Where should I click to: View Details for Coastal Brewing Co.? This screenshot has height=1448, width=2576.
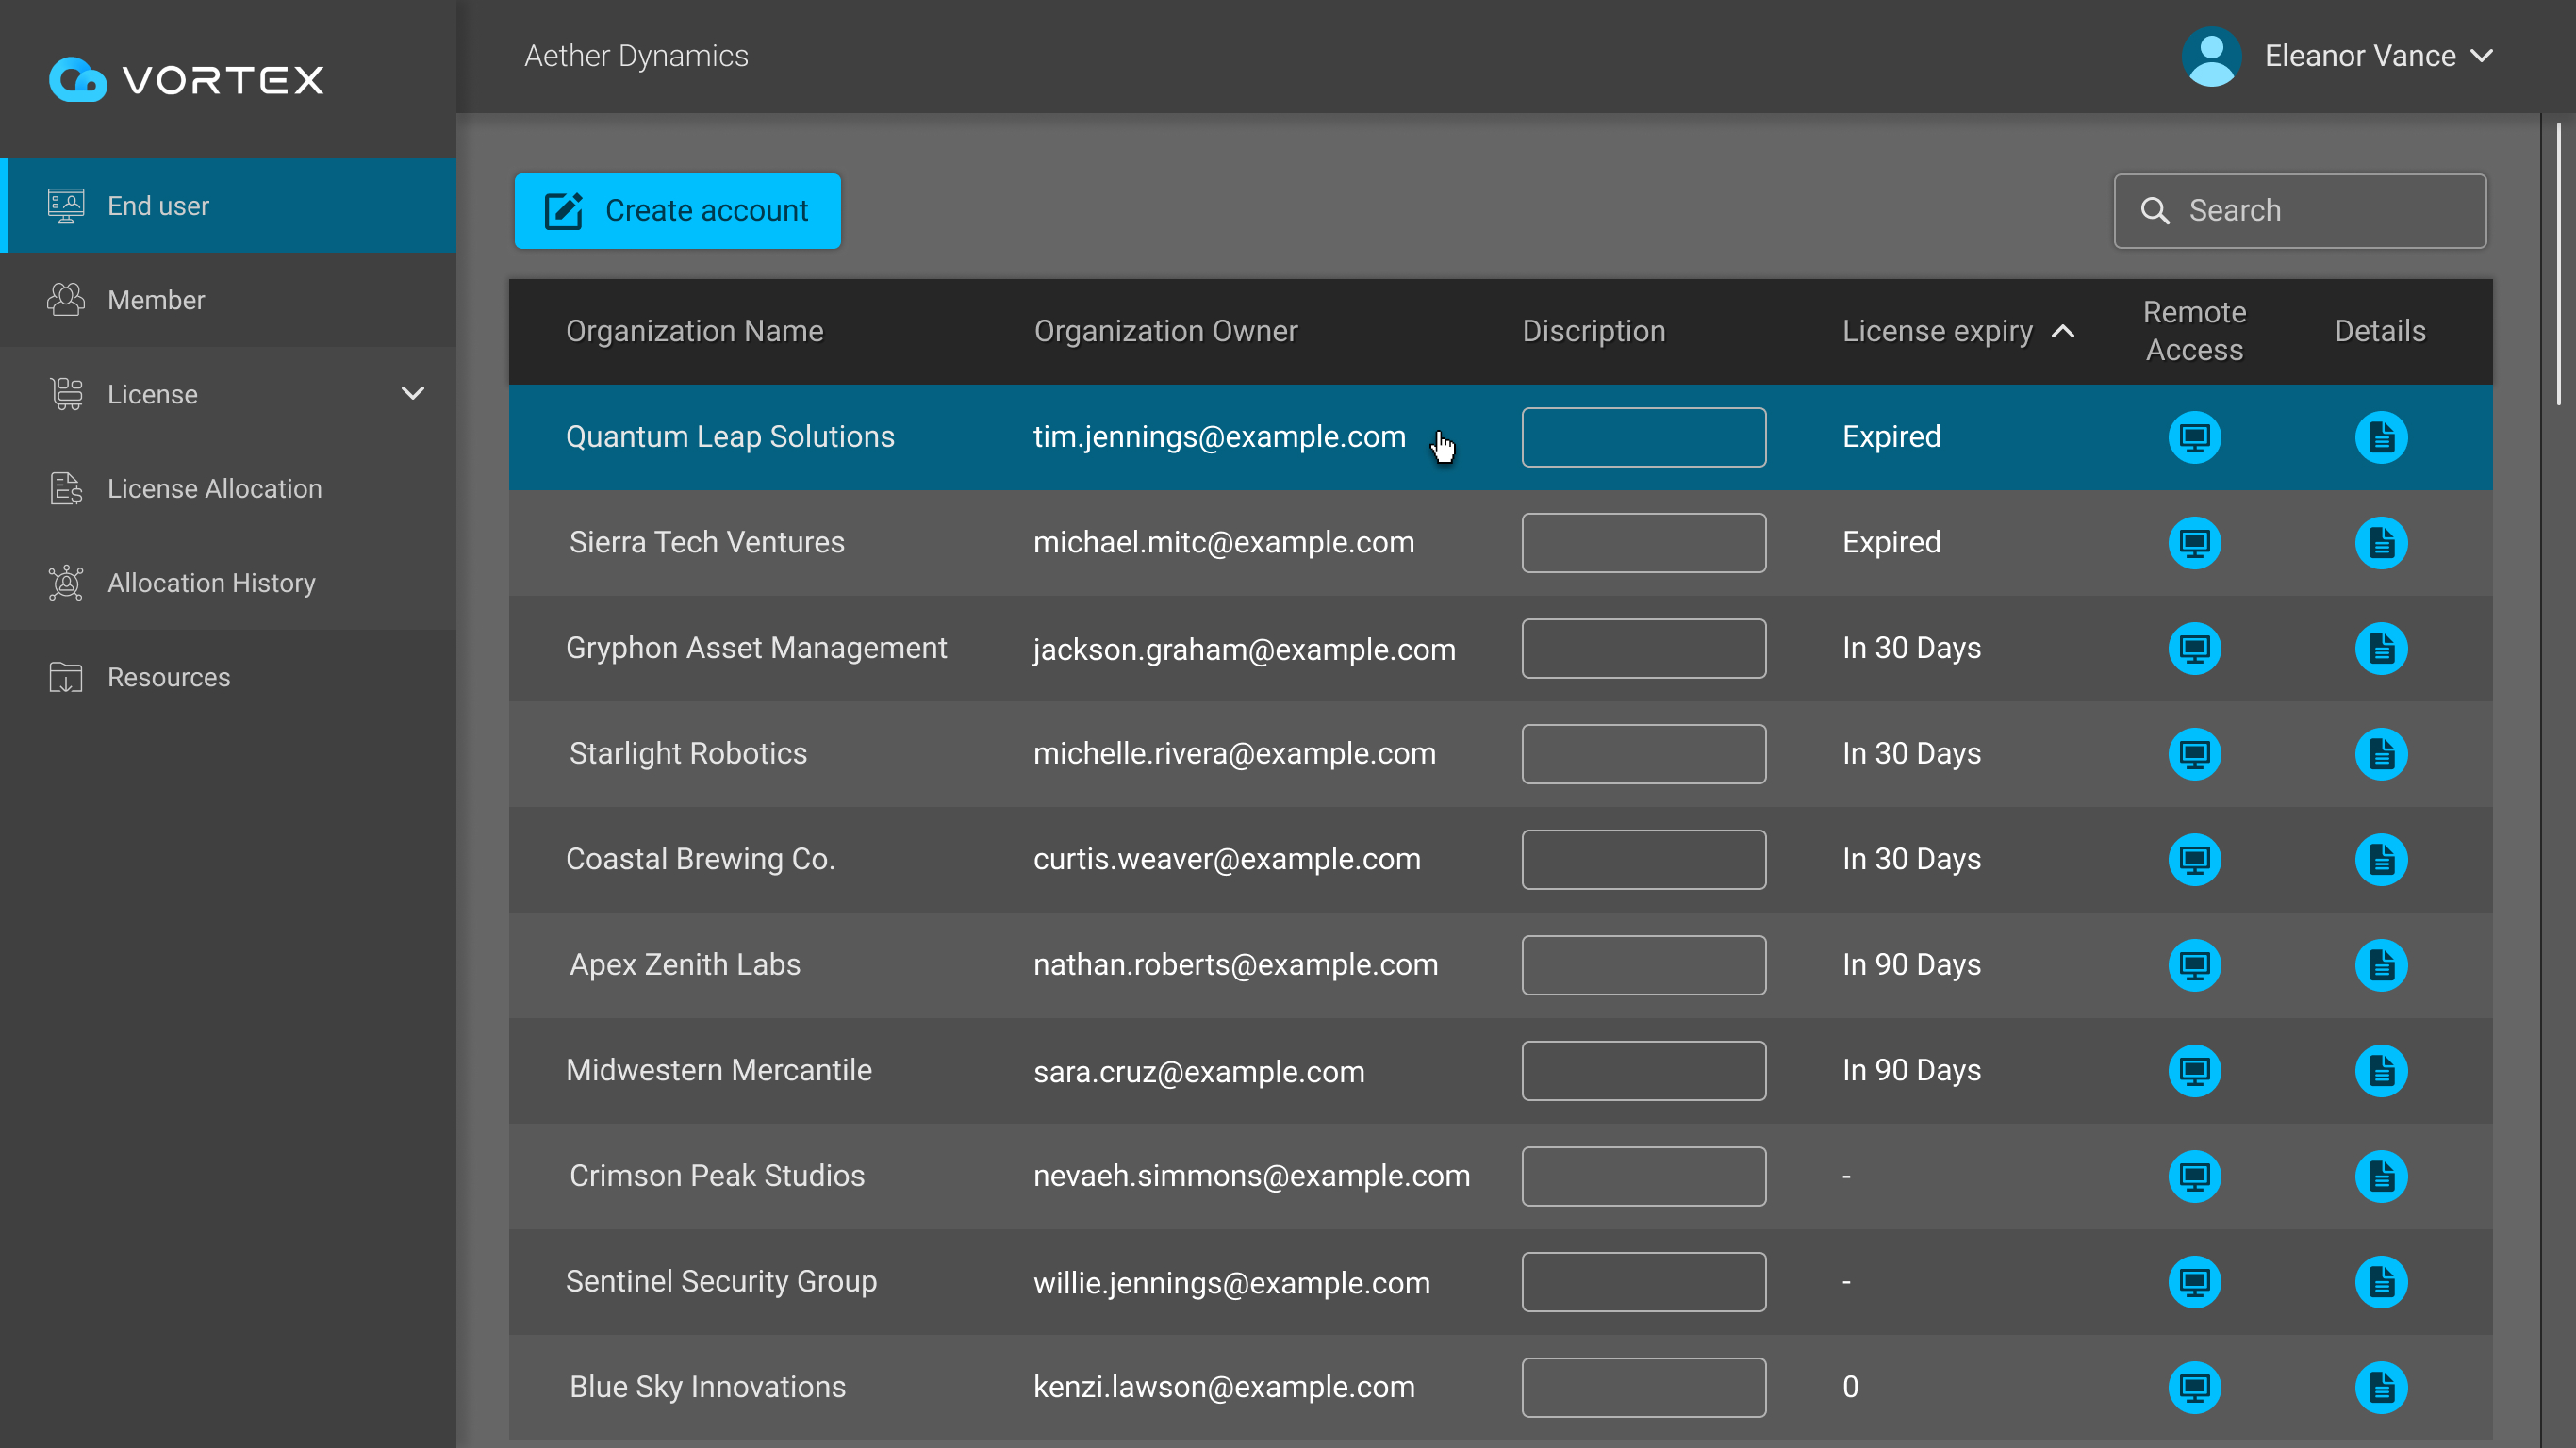[x=2381, y=859]
